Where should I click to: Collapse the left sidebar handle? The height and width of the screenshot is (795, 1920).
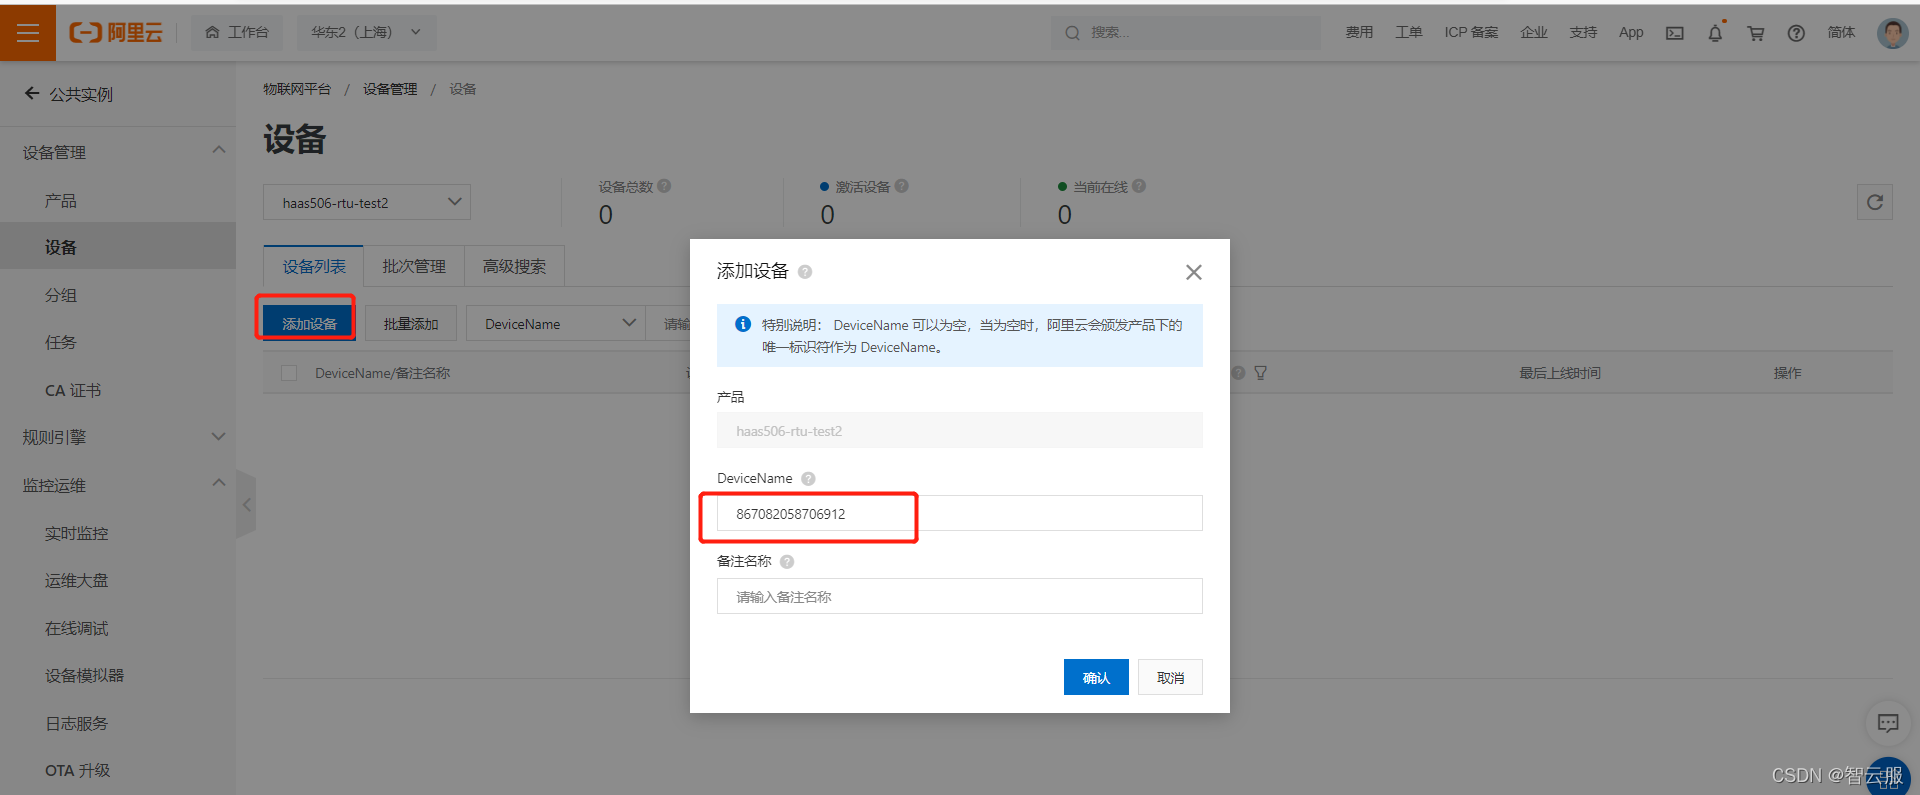(x=246, y=504)
